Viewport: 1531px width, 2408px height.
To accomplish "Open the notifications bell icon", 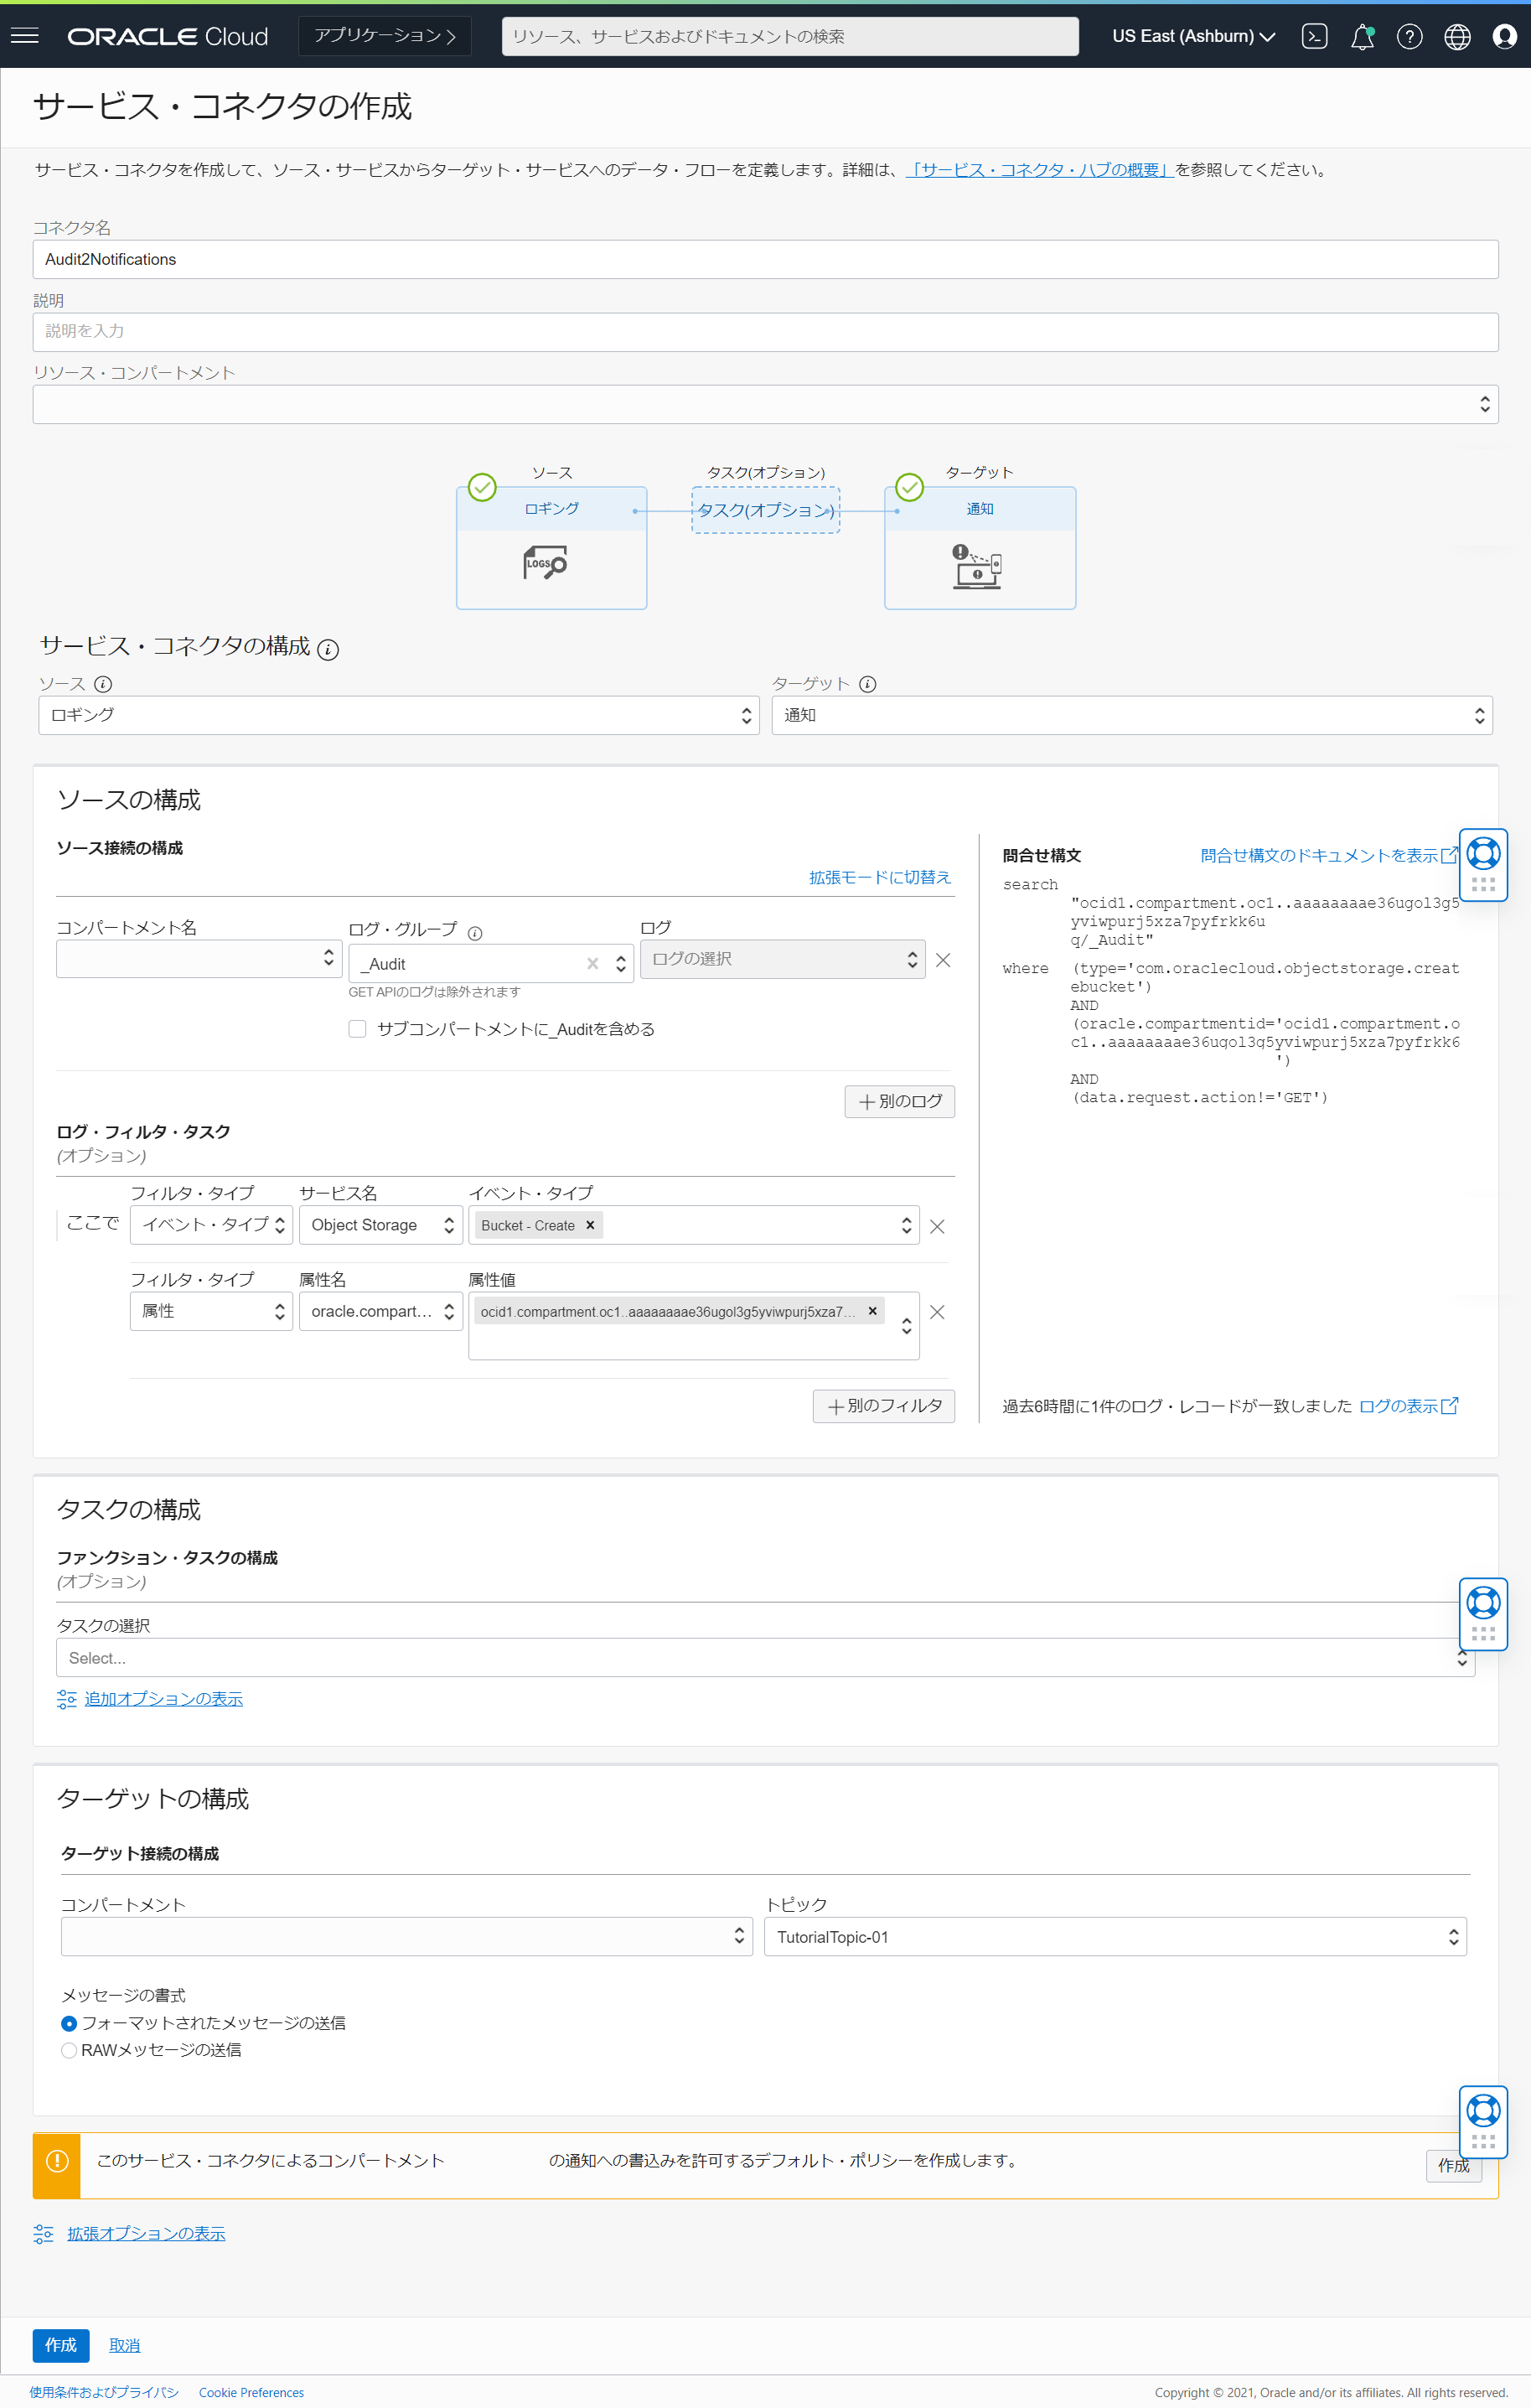I will [x=1361, y=37].
